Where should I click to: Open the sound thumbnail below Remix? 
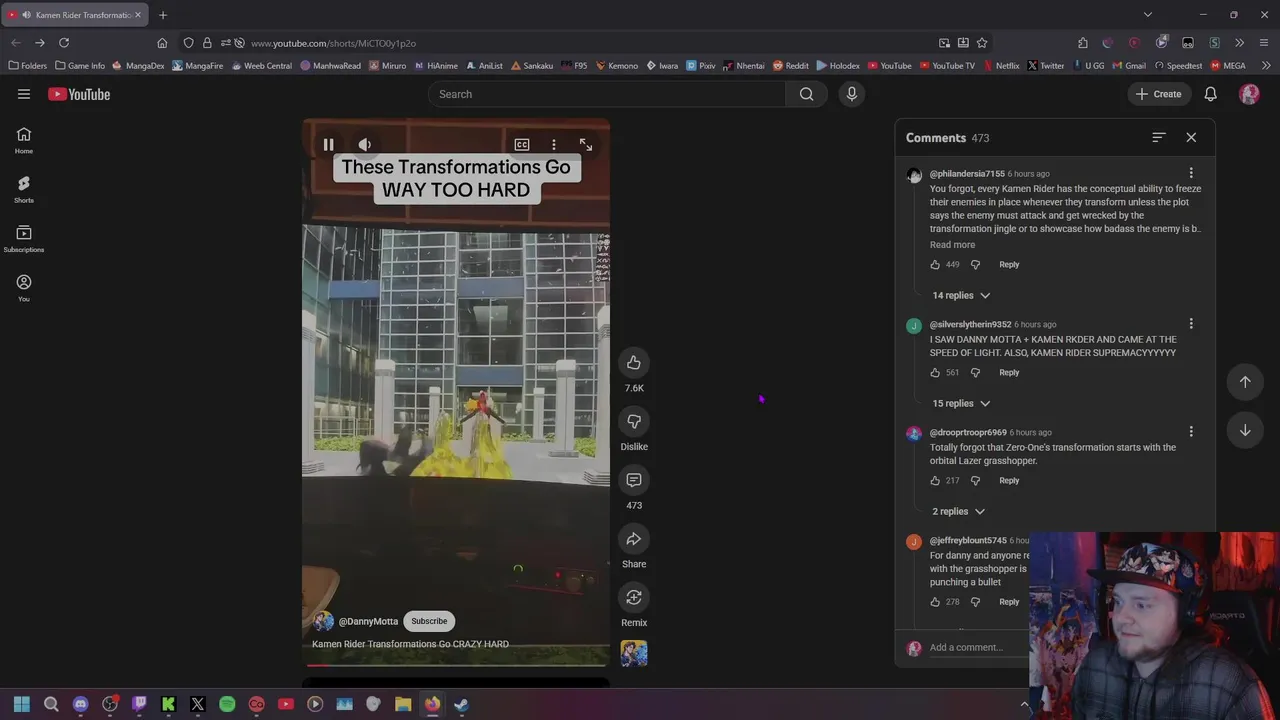634,653
